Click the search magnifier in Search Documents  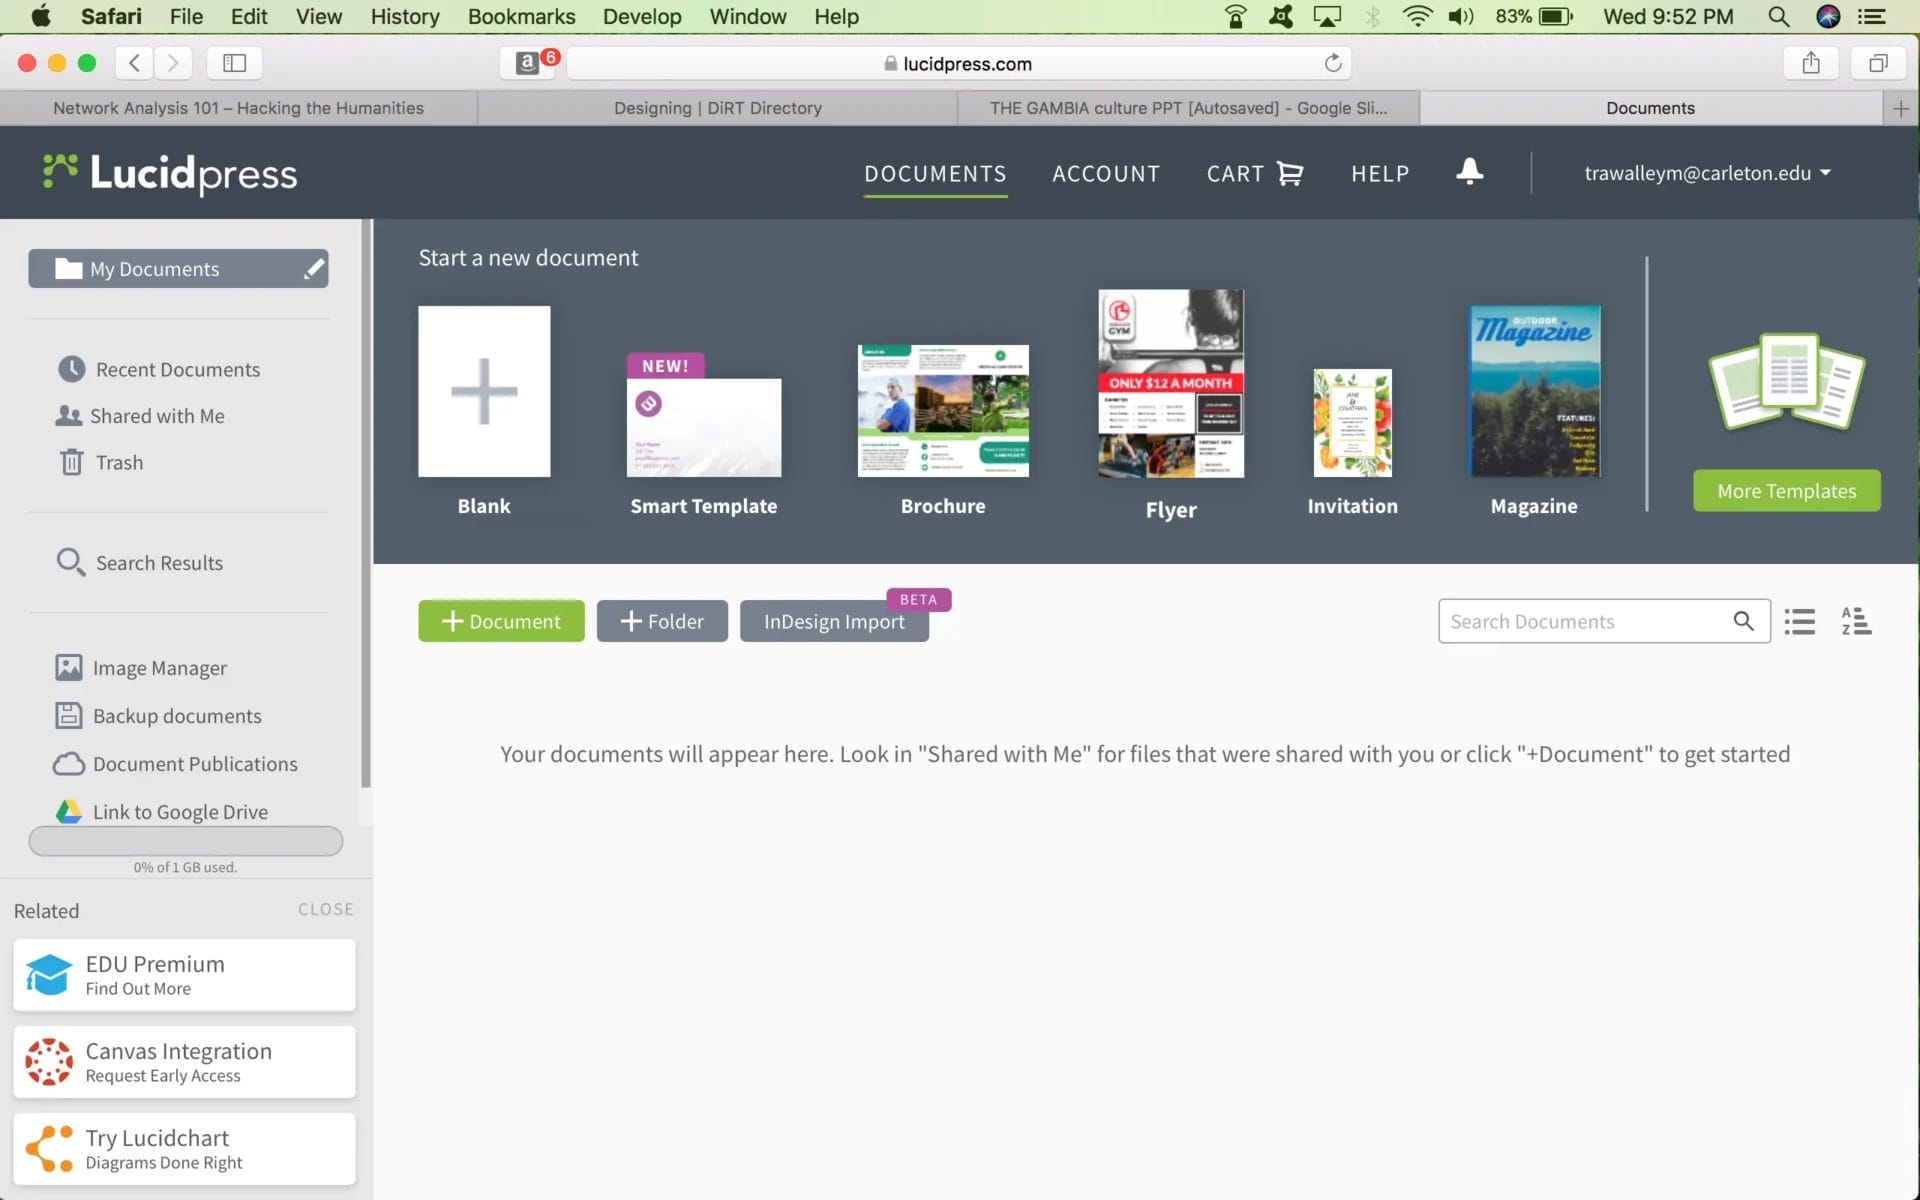pos(1743,622)
